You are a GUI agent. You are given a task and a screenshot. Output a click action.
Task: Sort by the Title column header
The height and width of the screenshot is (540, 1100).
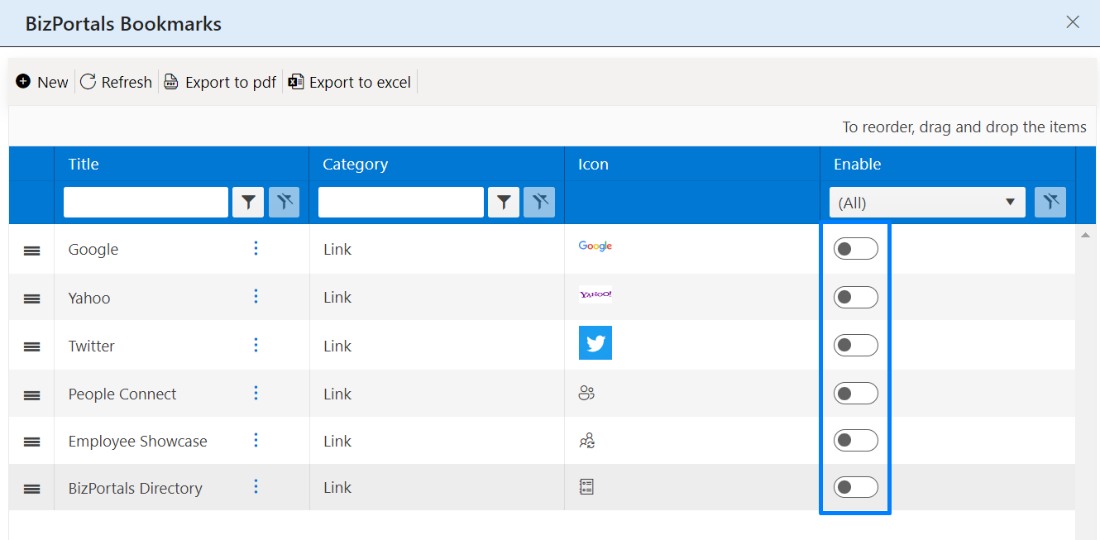tap(83, 165)
